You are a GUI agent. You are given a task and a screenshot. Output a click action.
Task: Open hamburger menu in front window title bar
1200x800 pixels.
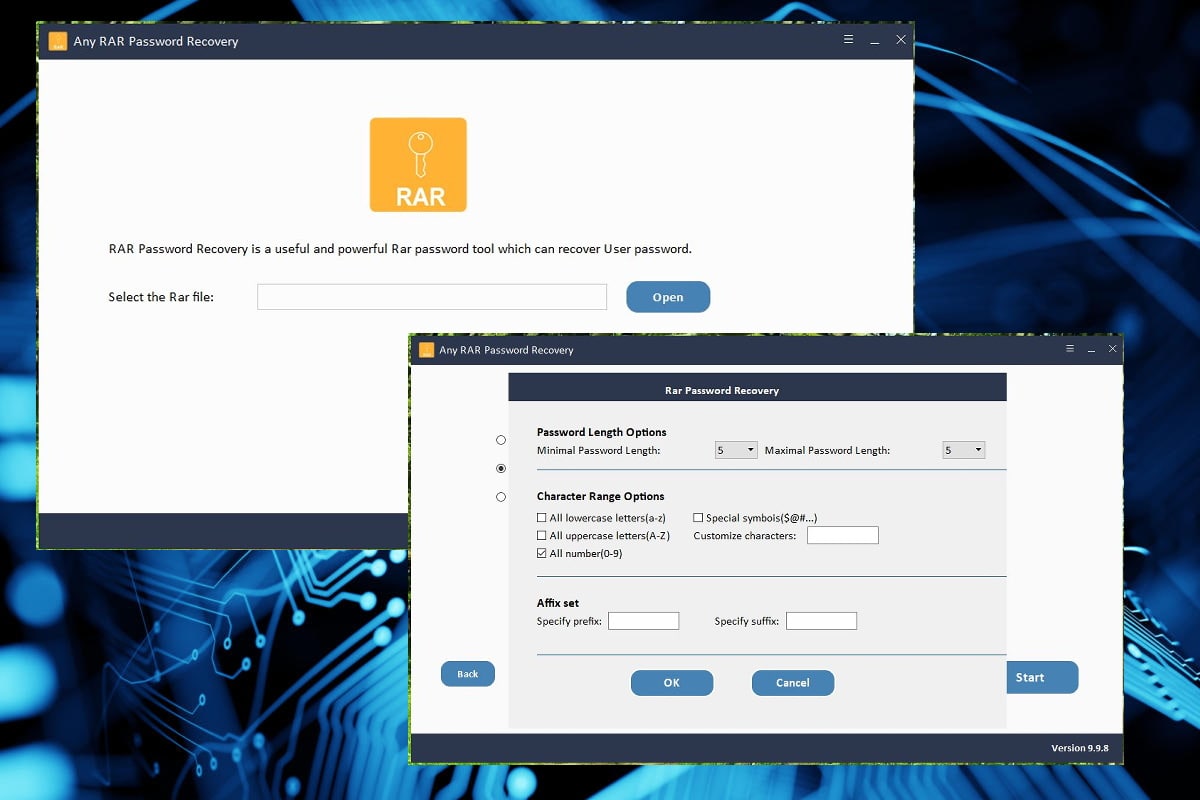1070,349
